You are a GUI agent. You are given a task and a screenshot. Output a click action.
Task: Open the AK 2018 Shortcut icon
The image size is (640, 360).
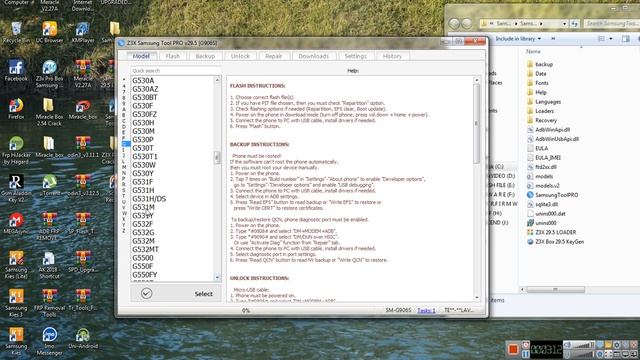49,264
